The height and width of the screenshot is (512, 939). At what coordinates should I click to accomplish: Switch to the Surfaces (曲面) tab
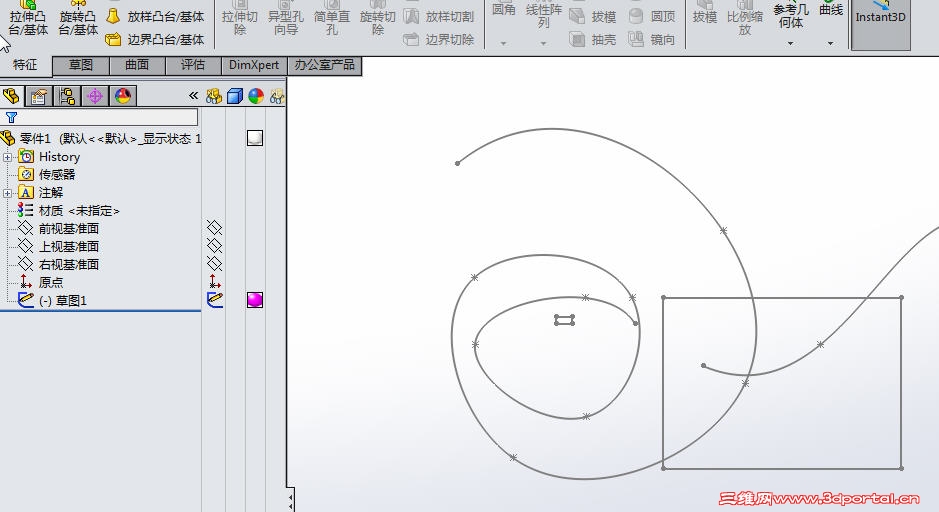click(137, 65)
